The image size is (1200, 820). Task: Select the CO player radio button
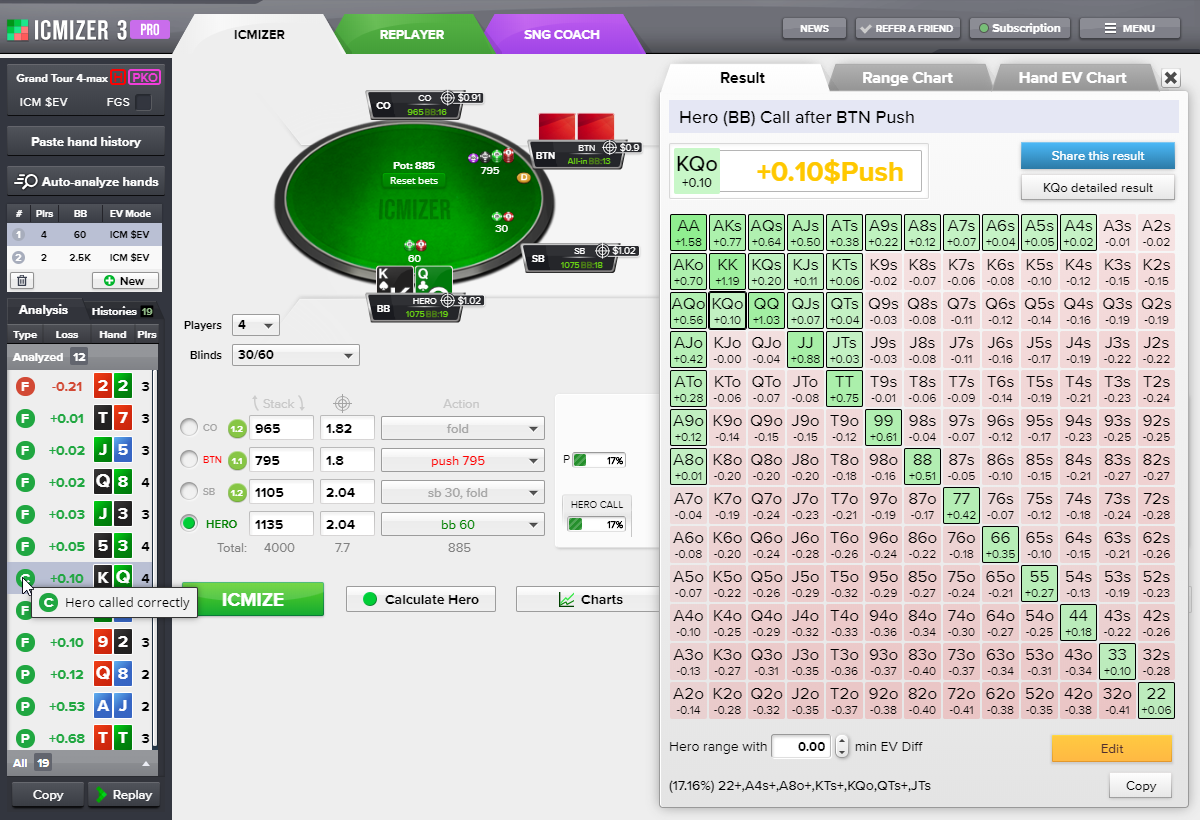coord(188,428)
